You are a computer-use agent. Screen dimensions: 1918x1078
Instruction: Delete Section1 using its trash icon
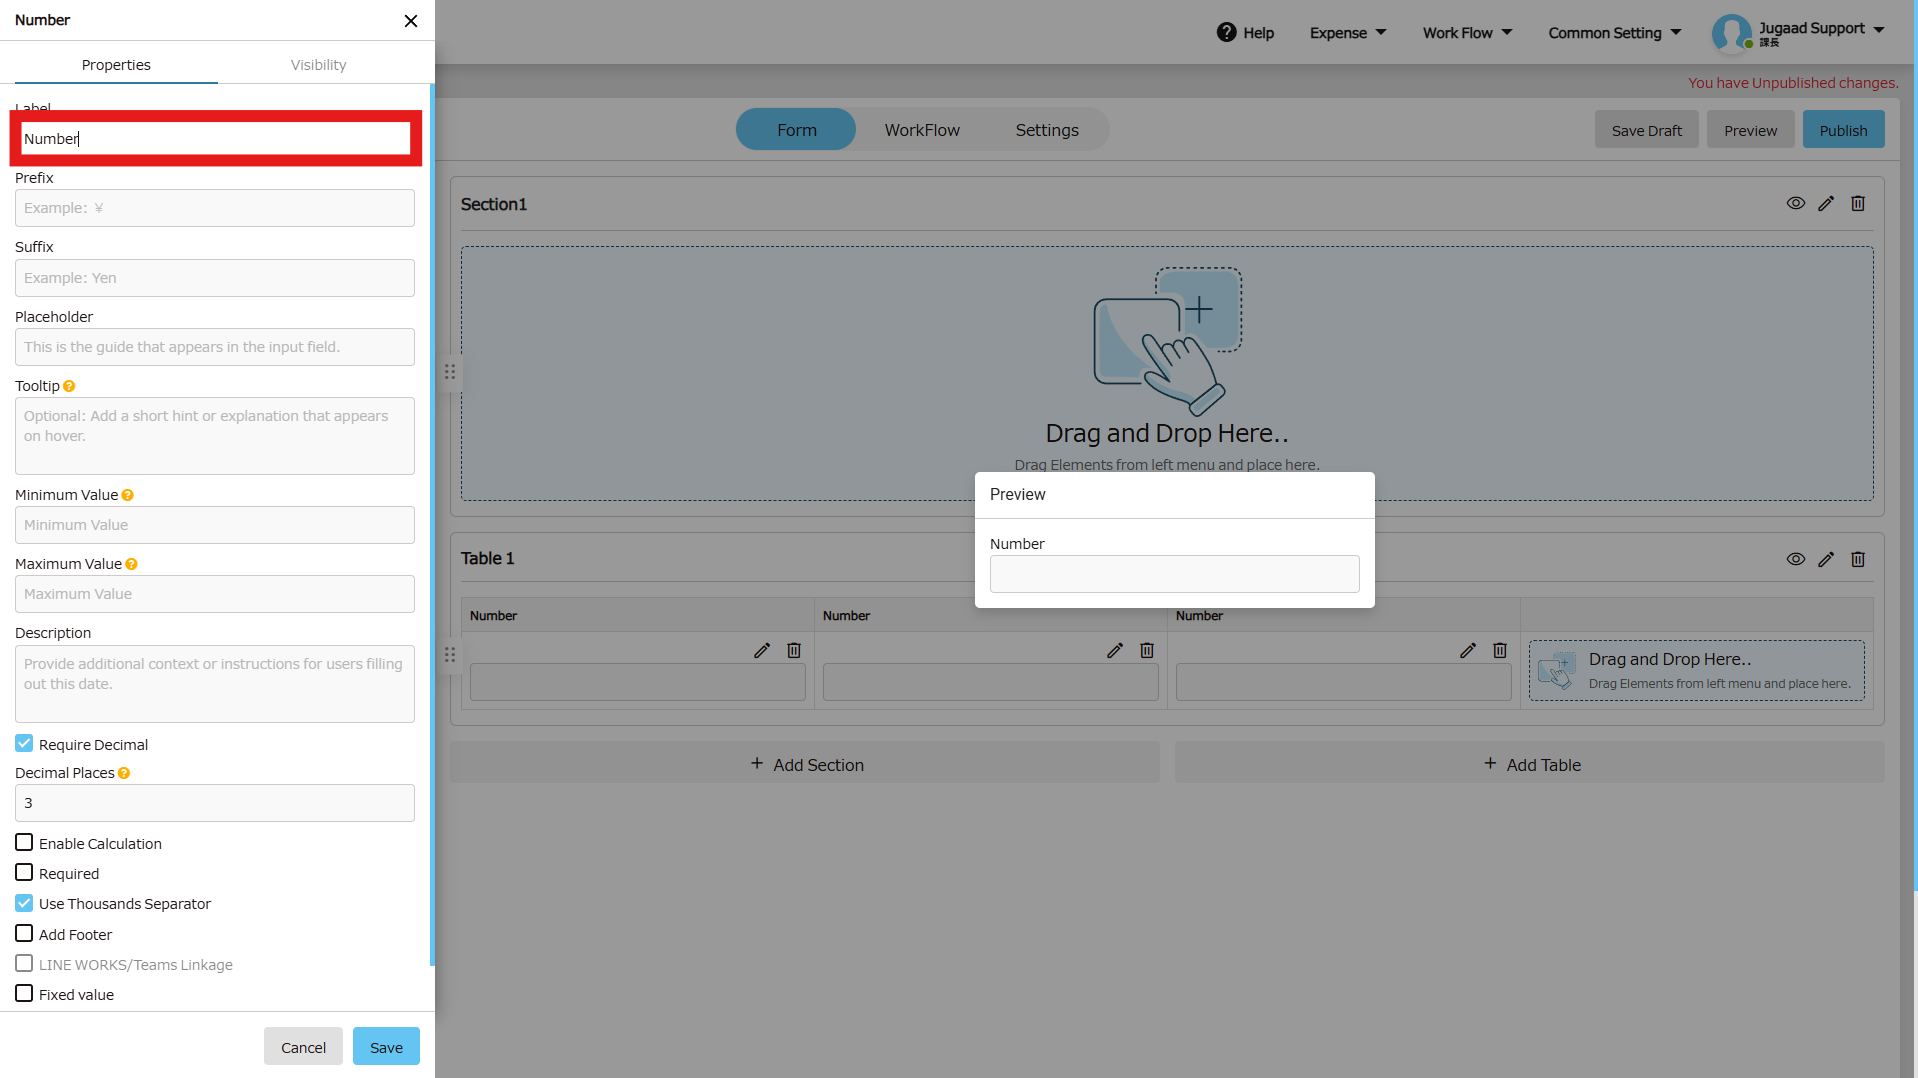click(1857, 204)
